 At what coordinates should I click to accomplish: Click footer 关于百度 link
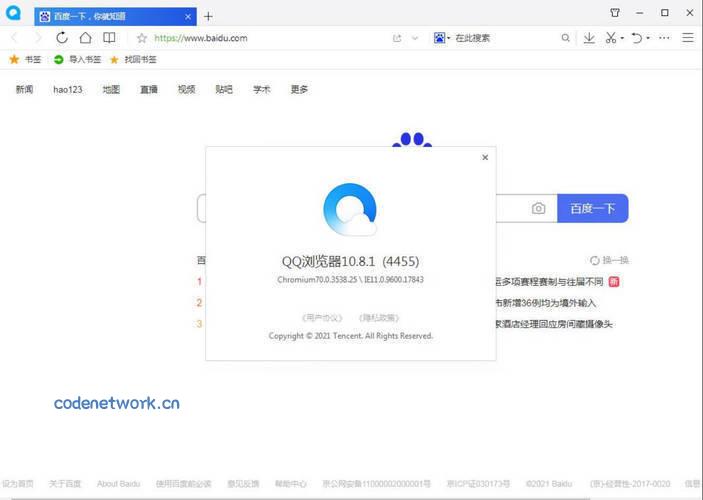click(x=65, y=484)
